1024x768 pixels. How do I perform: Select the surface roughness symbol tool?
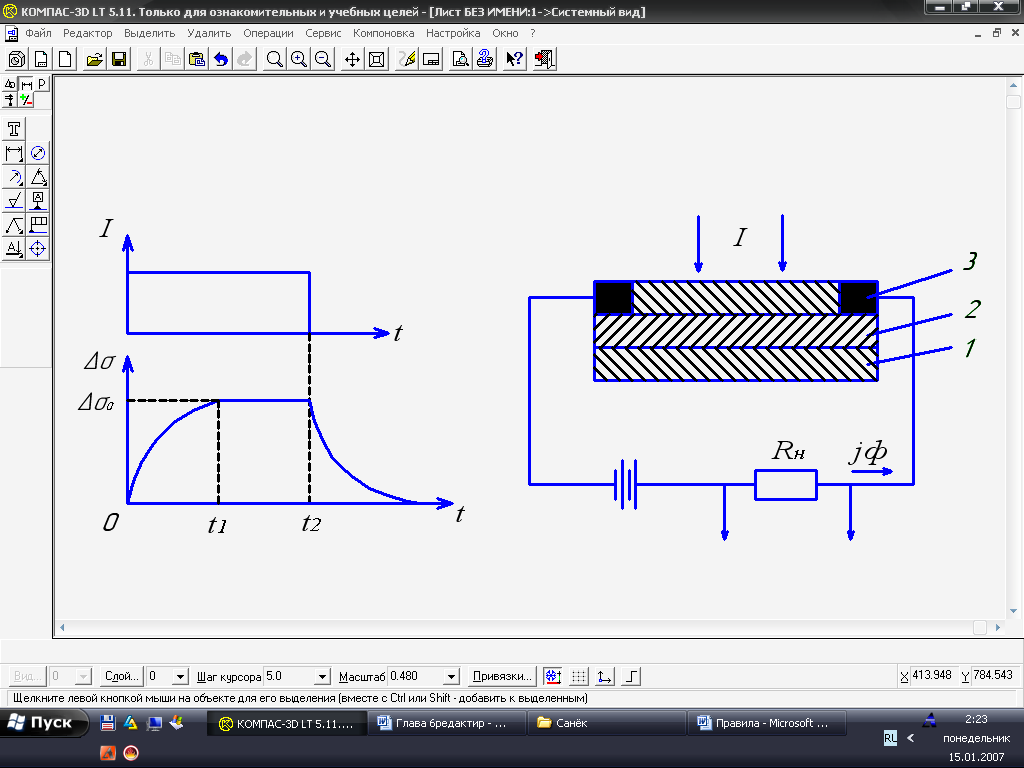pyautogui.click(x=14, y=200)
